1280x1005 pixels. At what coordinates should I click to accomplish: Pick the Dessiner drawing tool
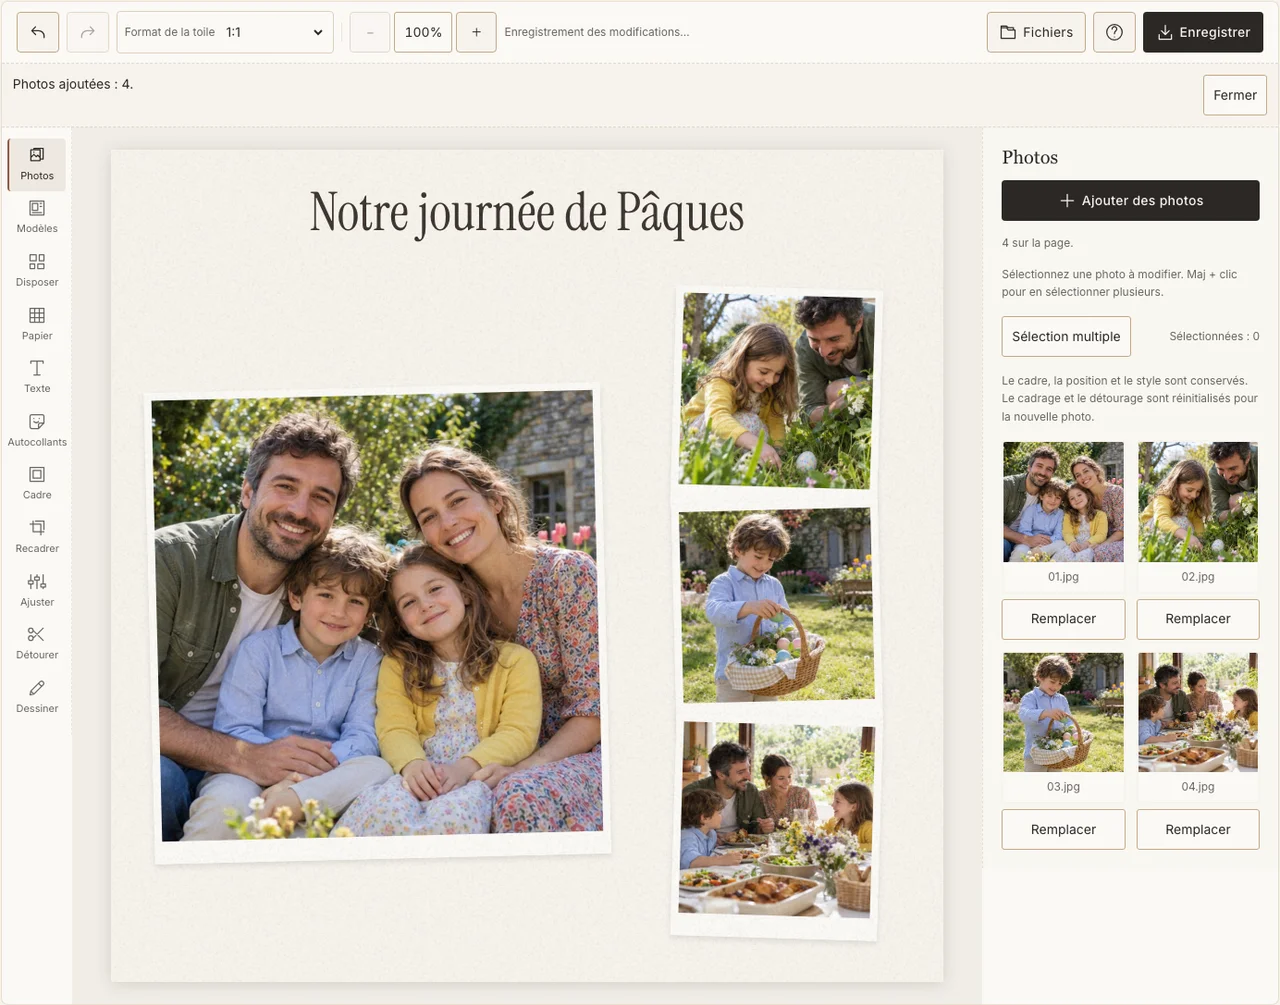click(37, 697)
